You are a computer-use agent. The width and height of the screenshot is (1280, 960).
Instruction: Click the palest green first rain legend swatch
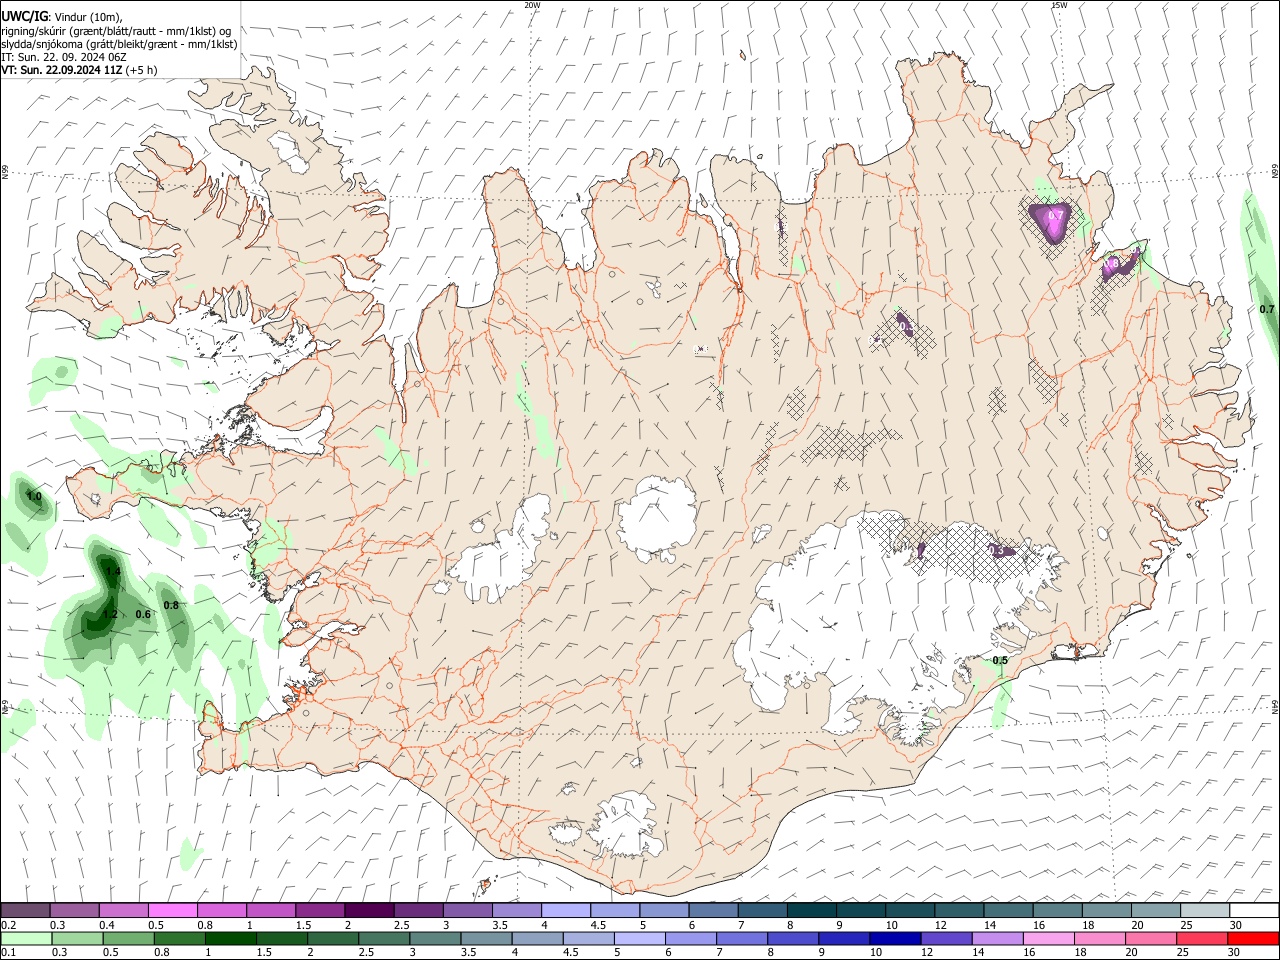[x=26, y=939]
